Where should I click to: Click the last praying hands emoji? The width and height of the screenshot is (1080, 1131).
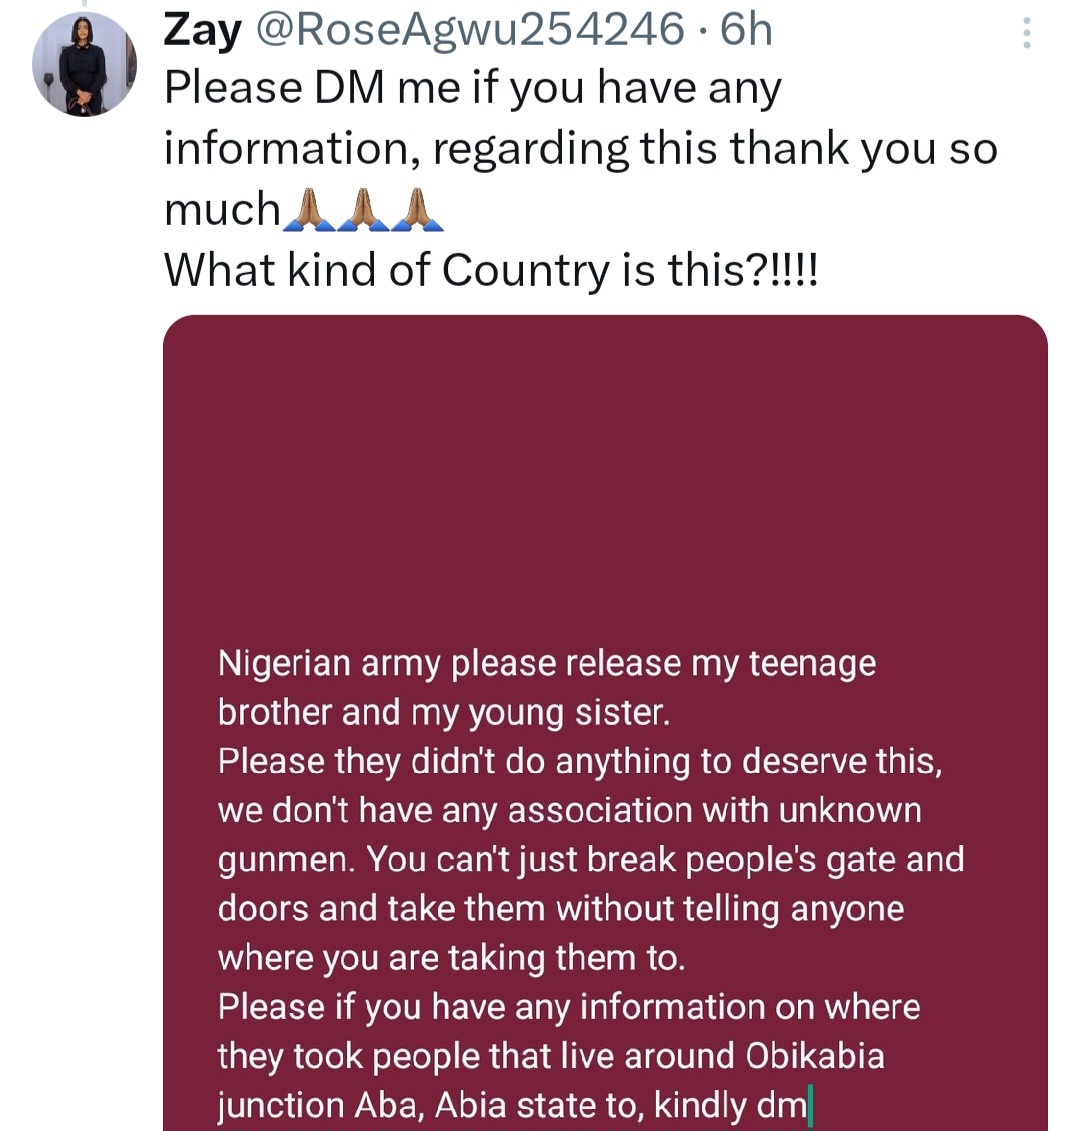(x=419, y=210)
